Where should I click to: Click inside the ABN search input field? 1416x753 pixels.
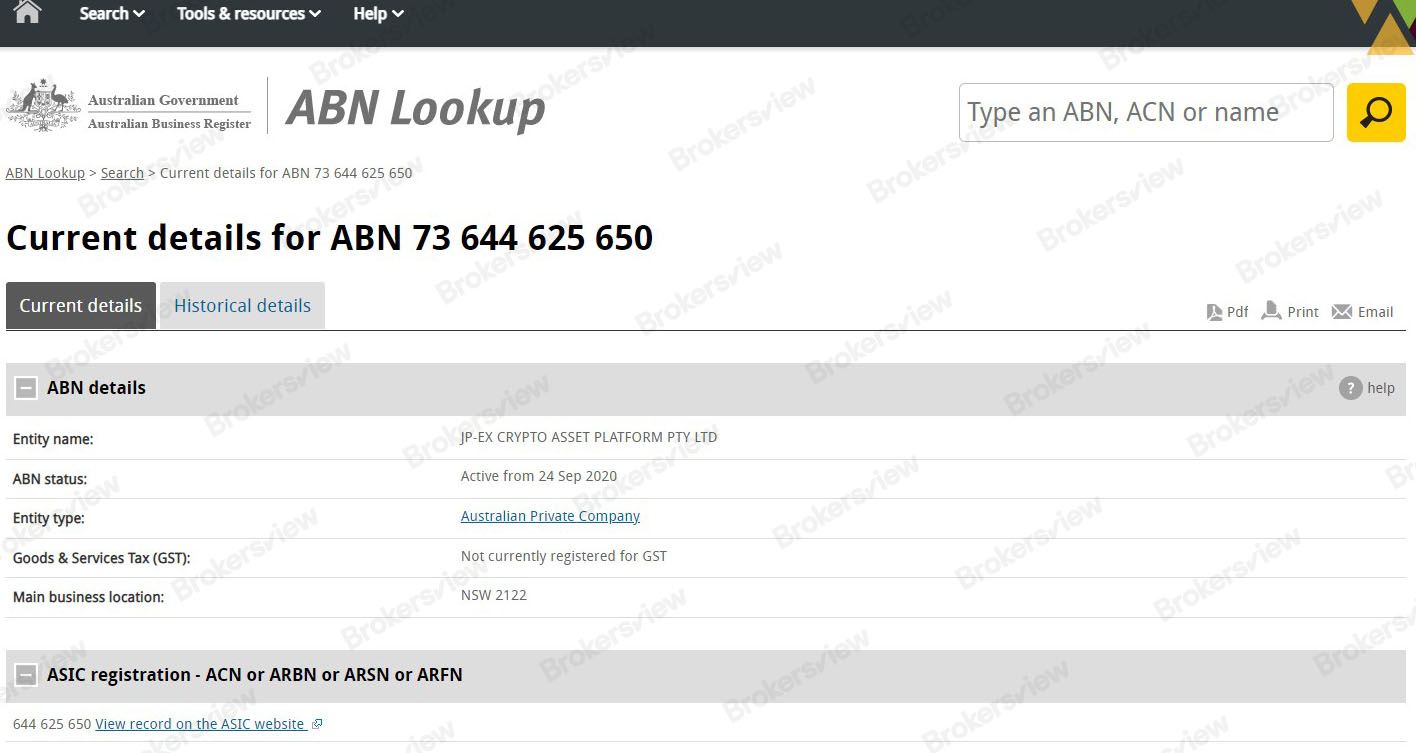click(x=1145, y=112)
